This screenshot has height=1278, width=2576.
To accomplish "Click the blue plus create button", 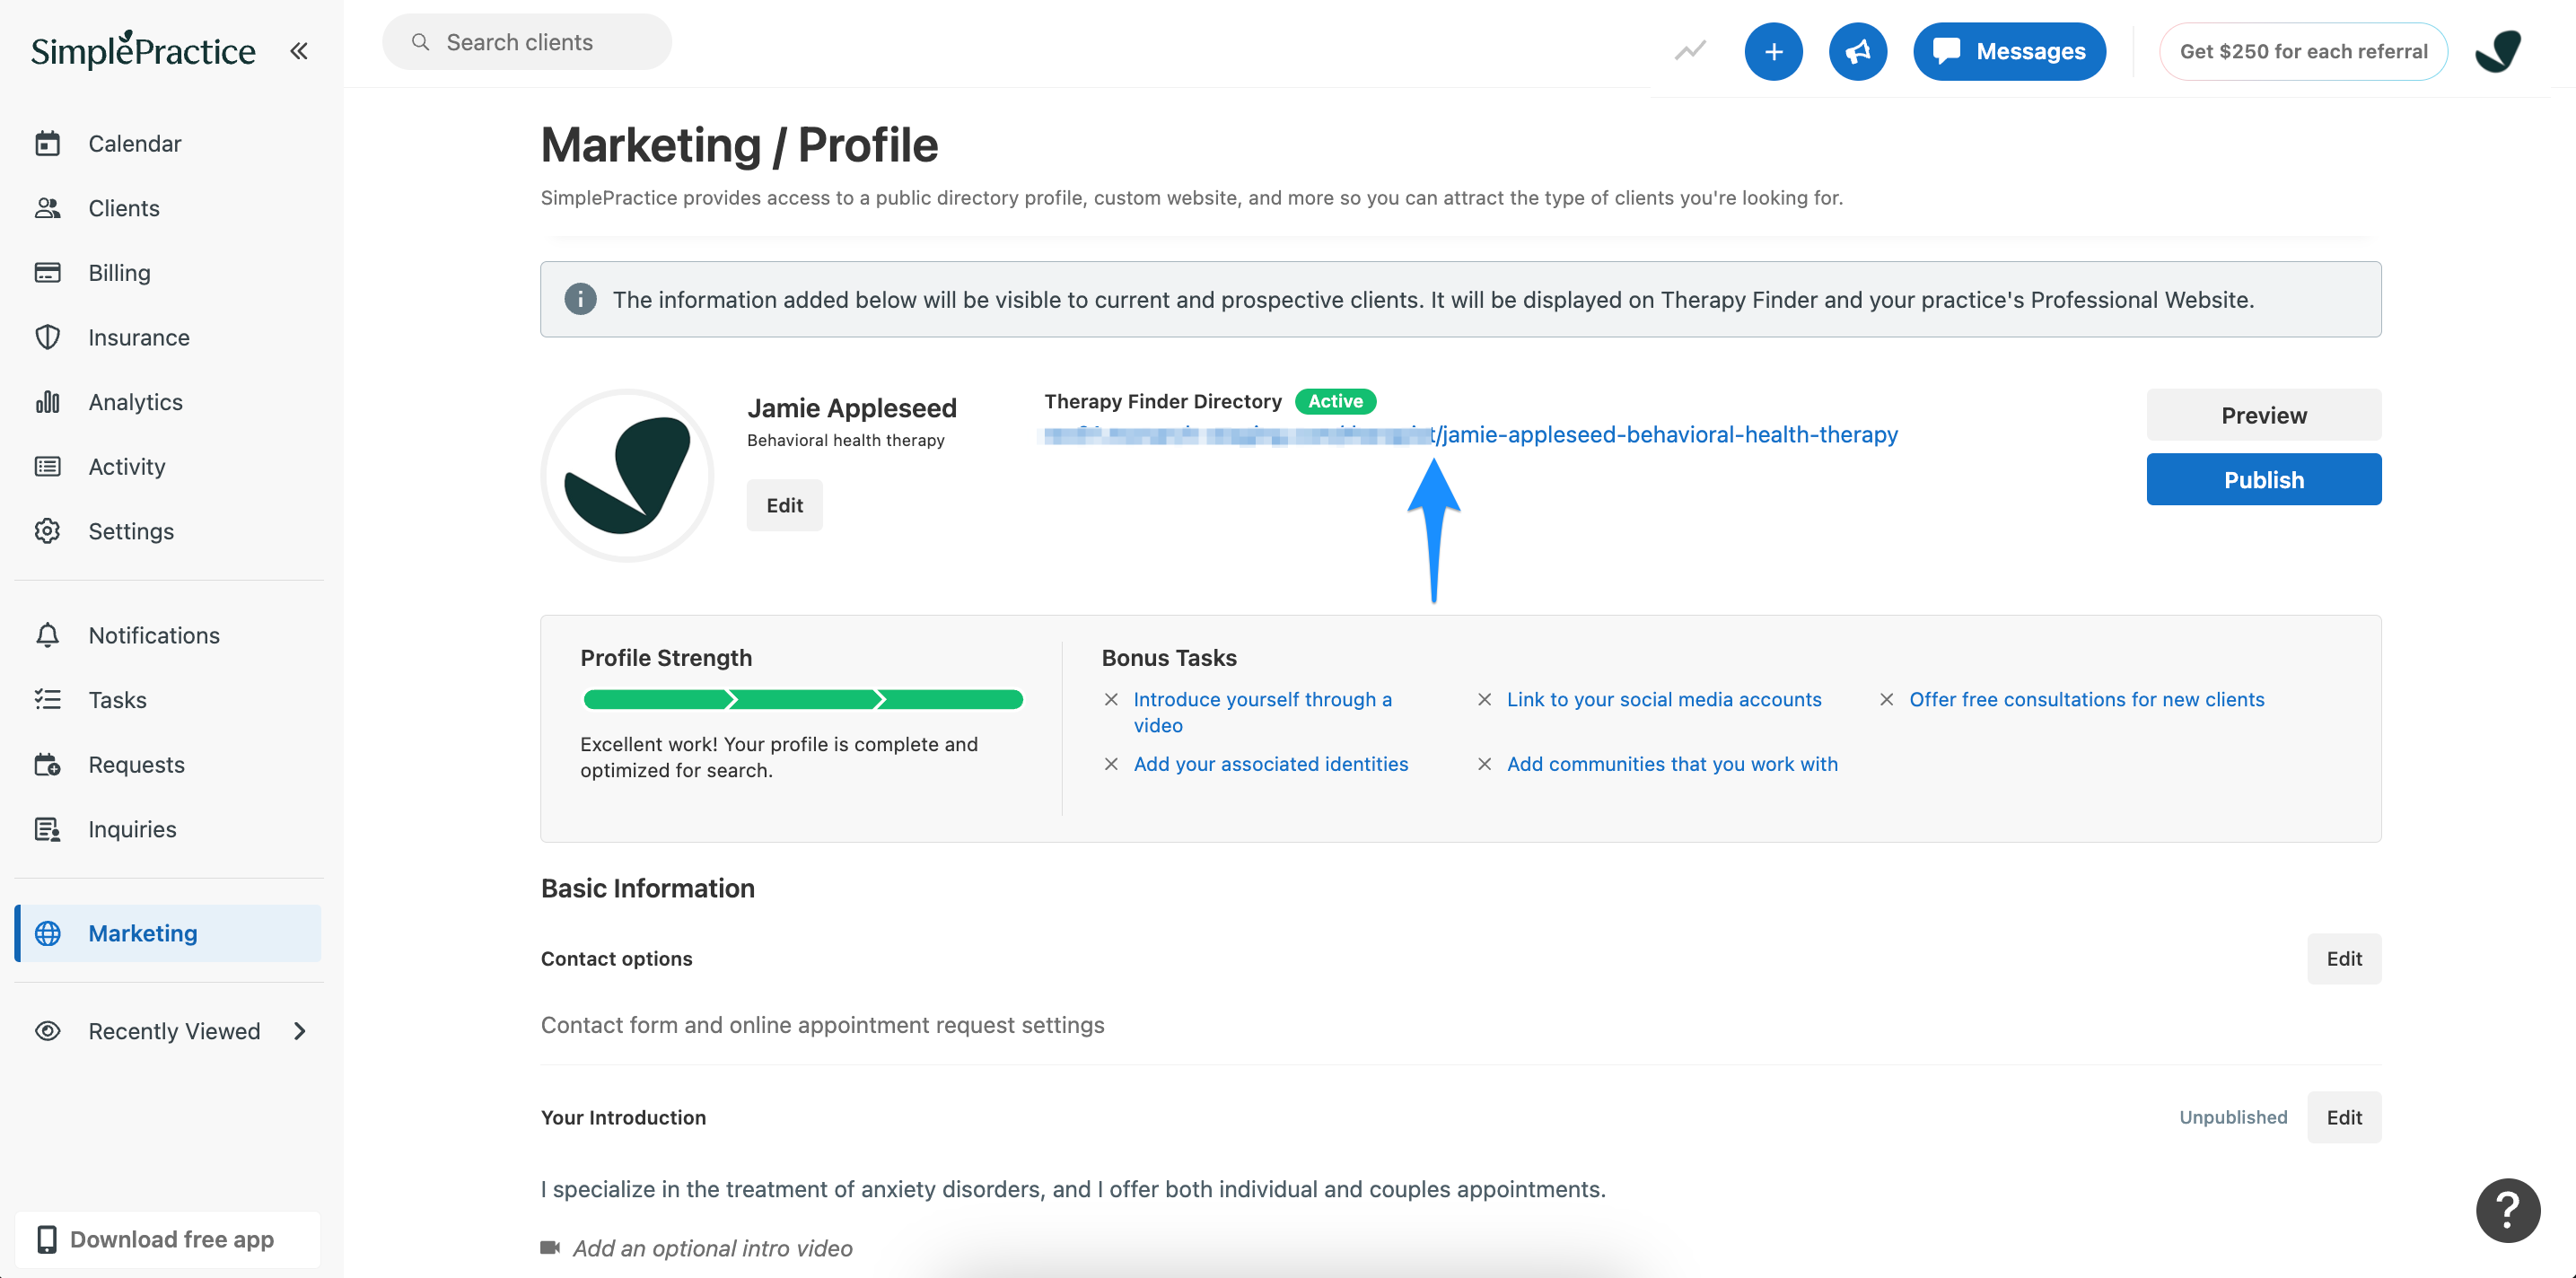I will click(x=1773, y=51).
